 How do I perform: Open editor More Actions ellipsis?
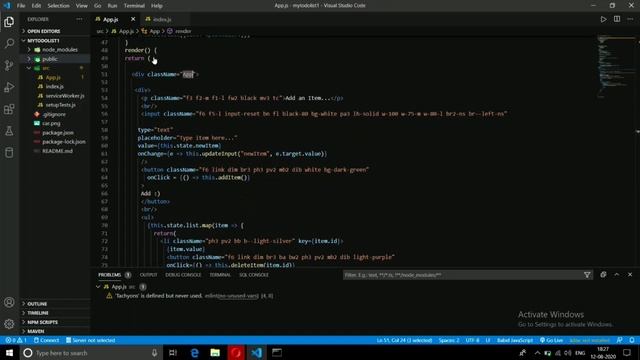coord(630,19)
